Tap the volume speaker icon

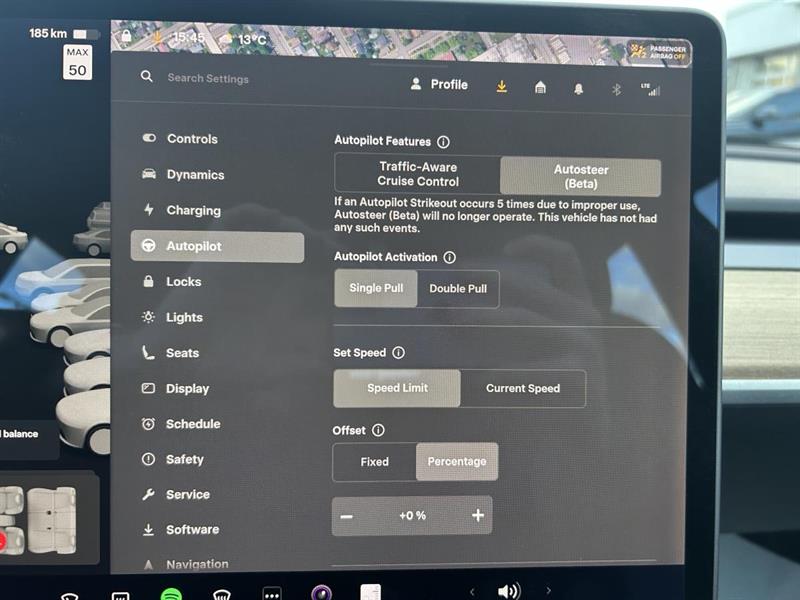coord(510,589)
